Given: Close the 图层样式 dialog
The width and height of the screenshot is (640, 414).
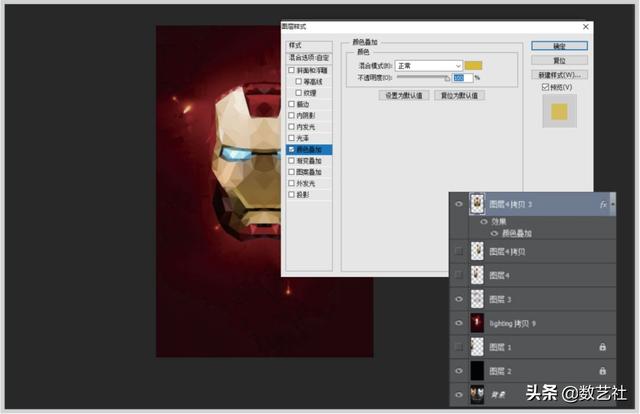Looking at the screenshot, I should pos(586,27).
